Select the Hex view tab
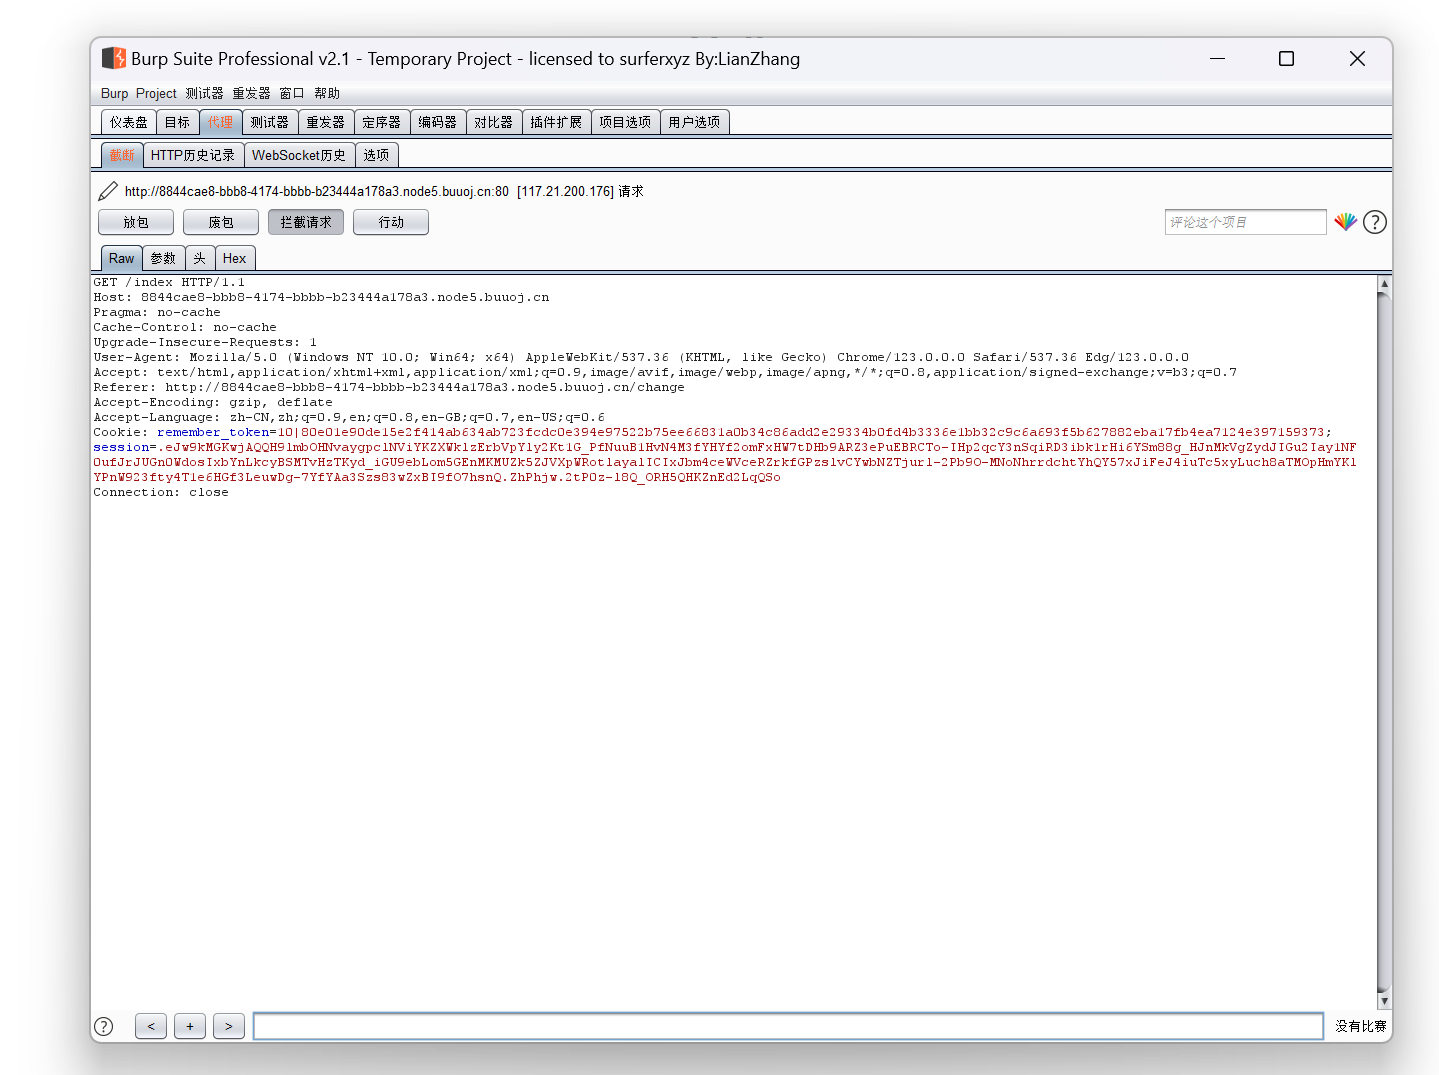 pyautogui.click(x=235, y=258)
